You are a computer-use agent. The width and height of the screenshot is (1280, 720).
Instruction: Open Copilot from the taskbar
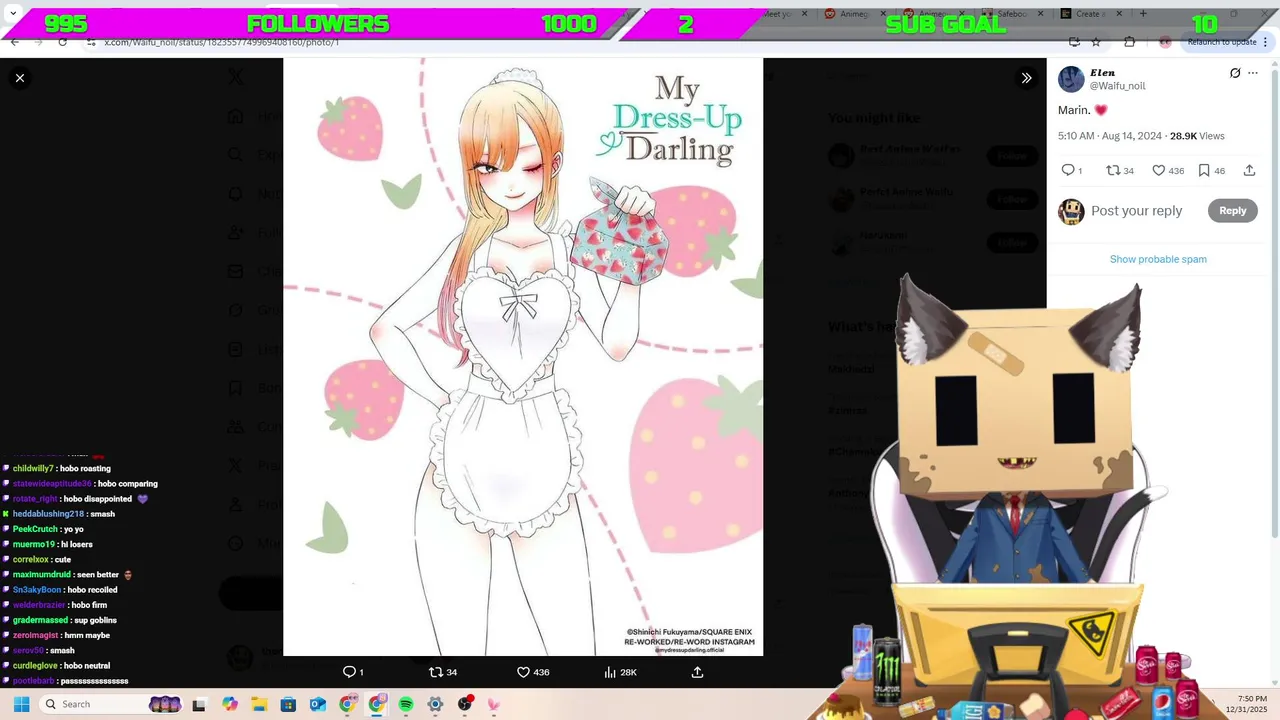(x=230, y=704)
